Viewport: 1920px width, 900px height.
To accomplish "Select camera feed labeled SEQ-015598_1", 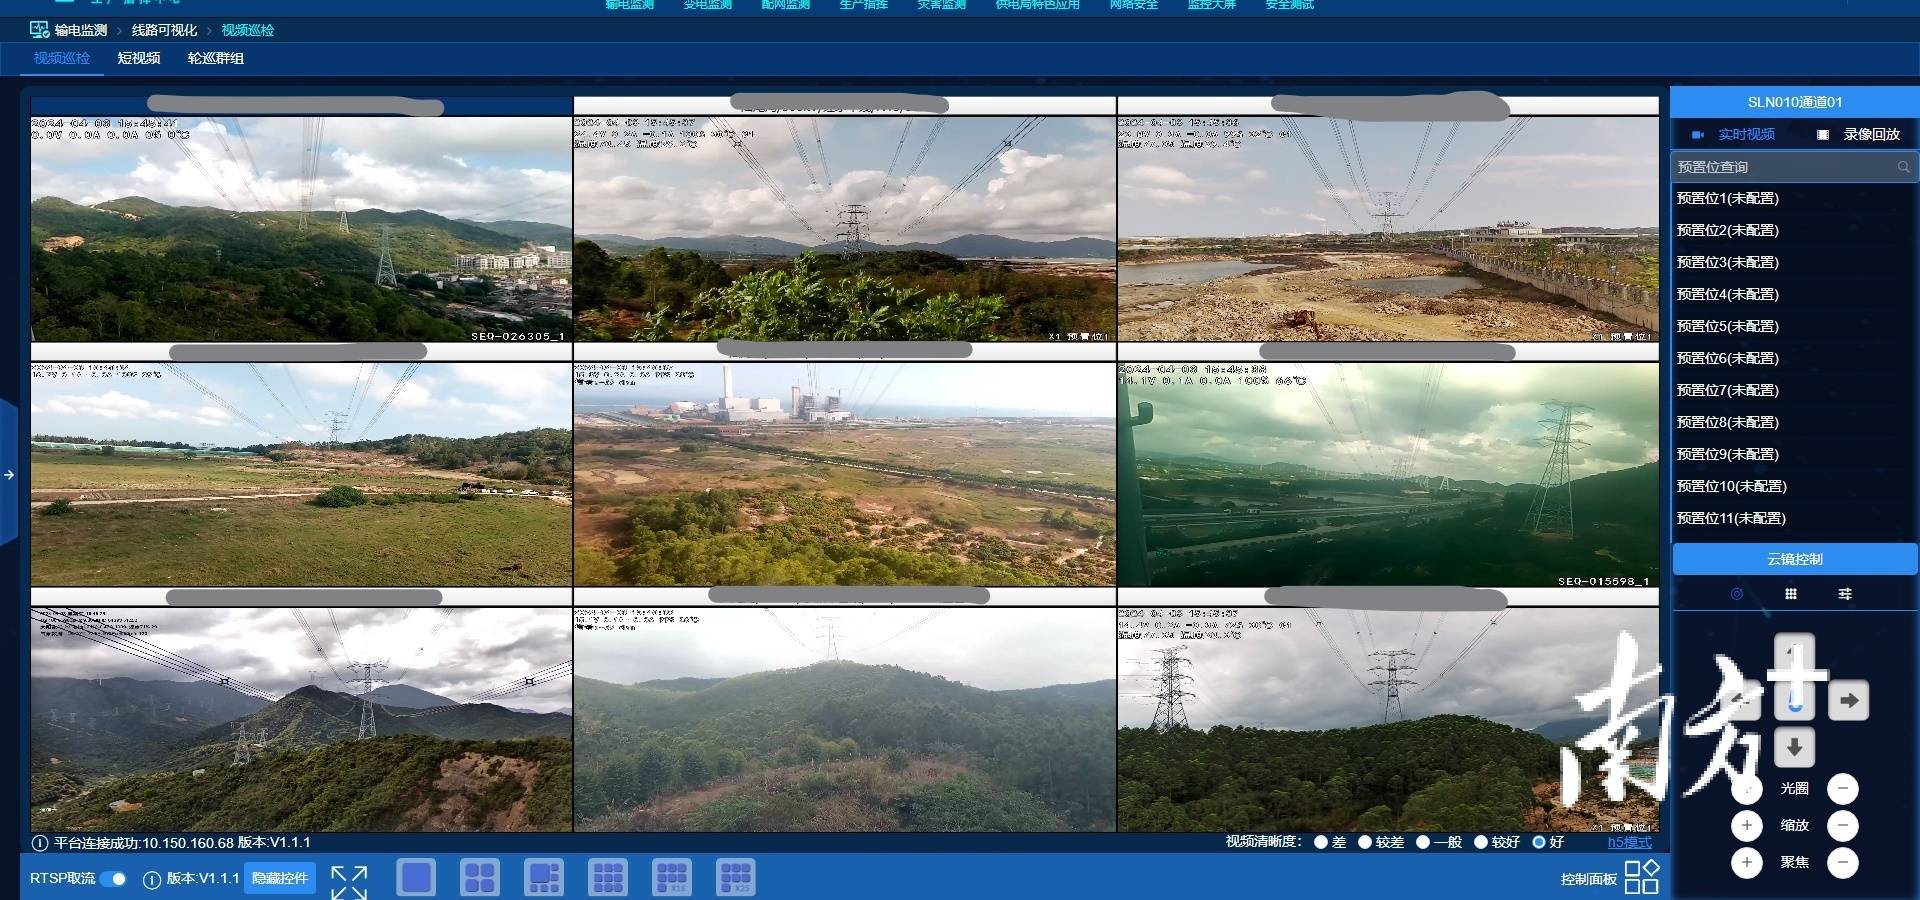I will point(1388,474).
